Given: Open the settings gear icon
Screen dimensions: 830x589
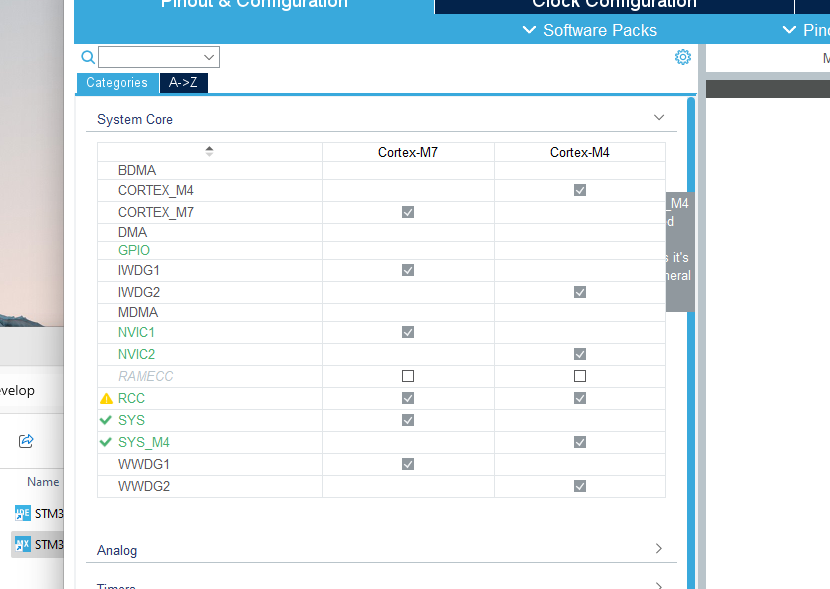Looking at the screenshot, I should click(683, 57).
